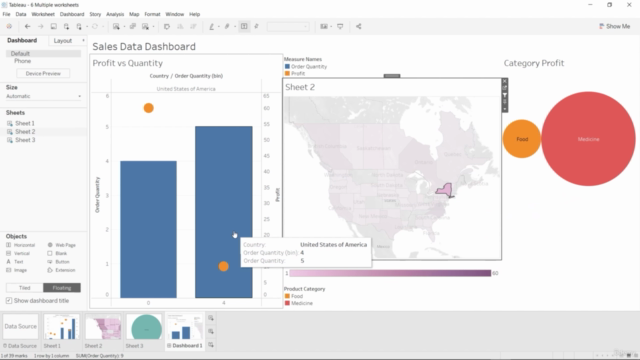Viewport: 640px width, 360px height.
Task: Select the Floating layout option
Action: 62,288
